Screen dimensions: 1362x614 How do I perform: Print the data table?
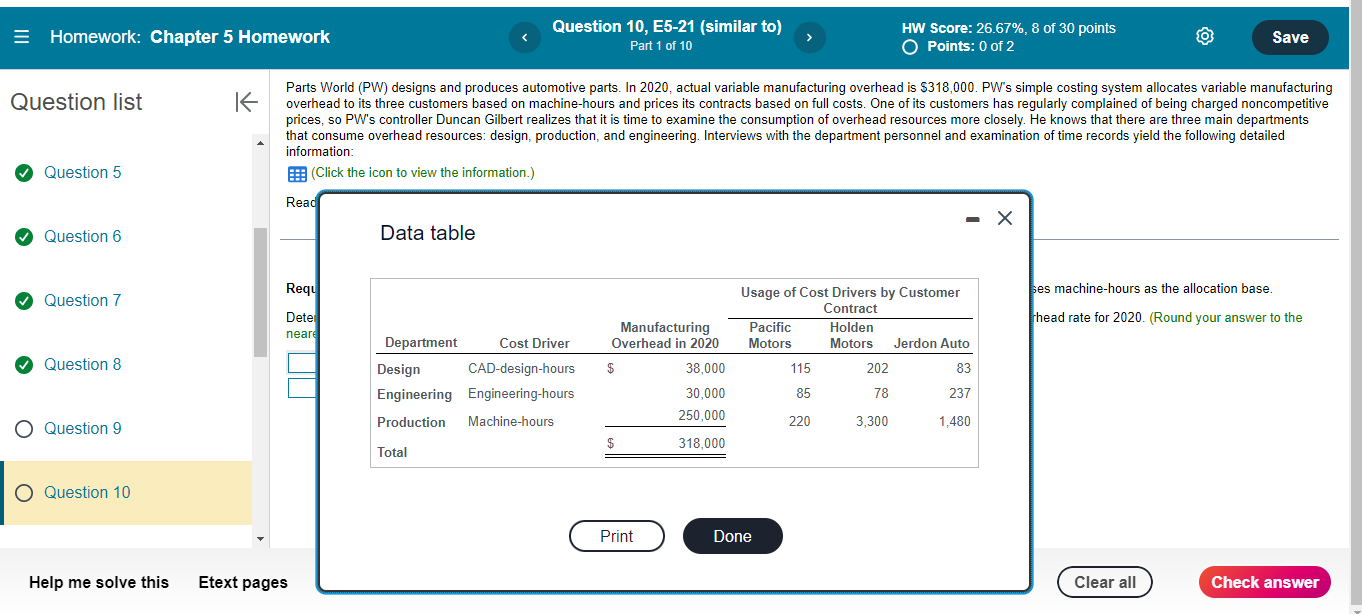616,536
